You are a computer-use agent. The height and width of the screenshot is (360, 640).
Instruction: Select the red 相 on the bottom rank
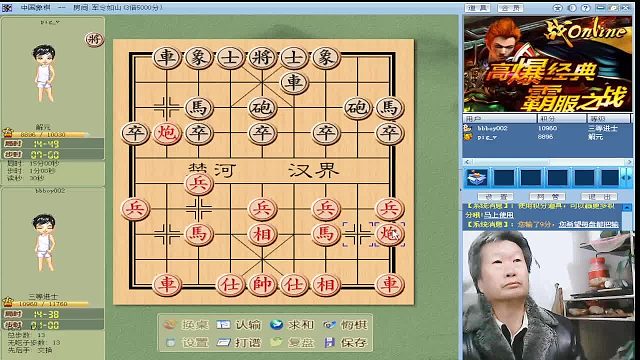[x=326, y=284]
